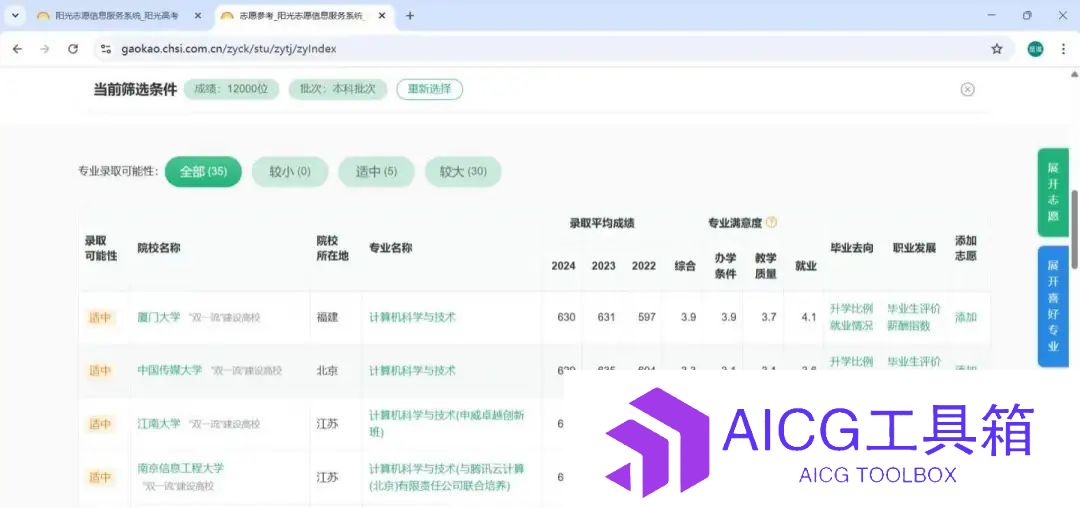Image resolution: width=1080 pixels, height=508 pixels.
Task: Click 福建 location cell
Action: [327, 317]
